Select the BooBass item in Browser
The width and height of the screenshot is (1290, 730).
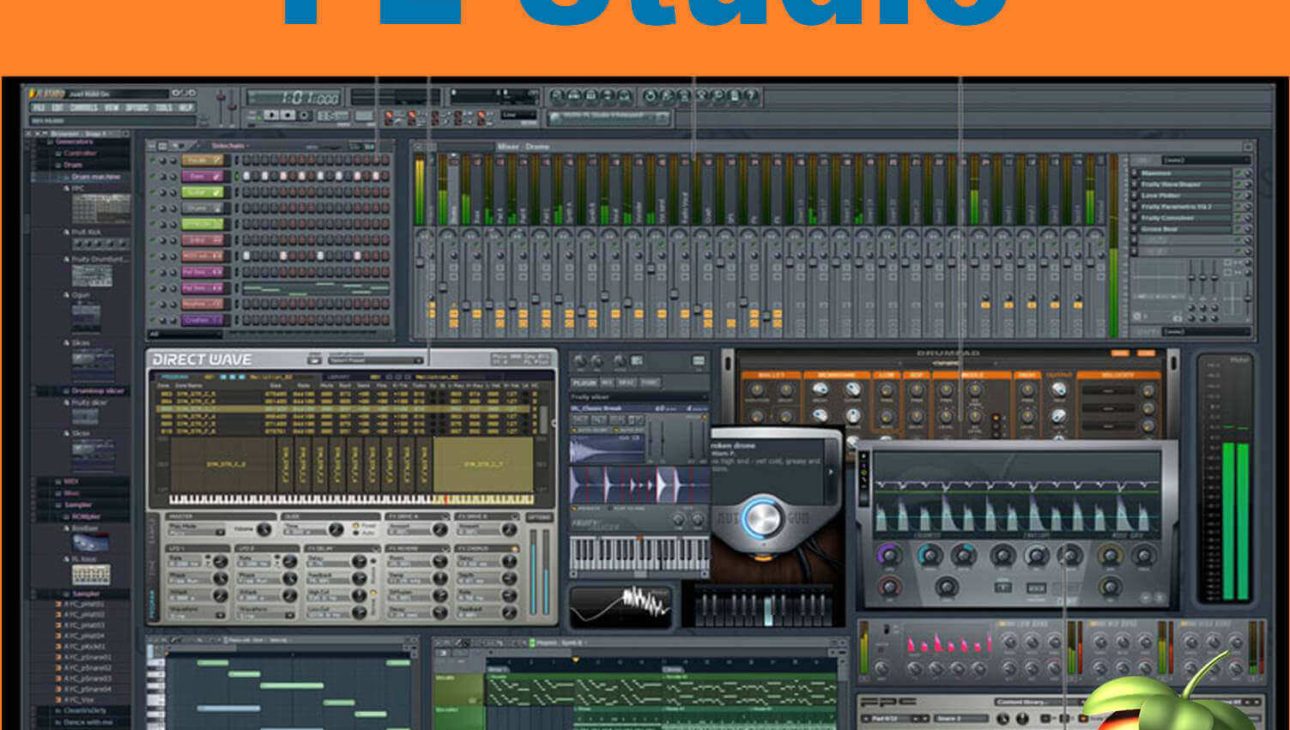coord(85,528)
